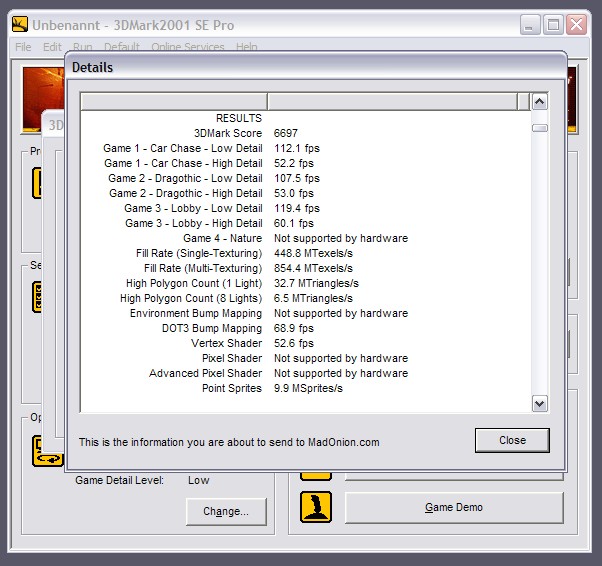Open the Run menu
Screen dimensions: 602x566
[x=83, y=47]
